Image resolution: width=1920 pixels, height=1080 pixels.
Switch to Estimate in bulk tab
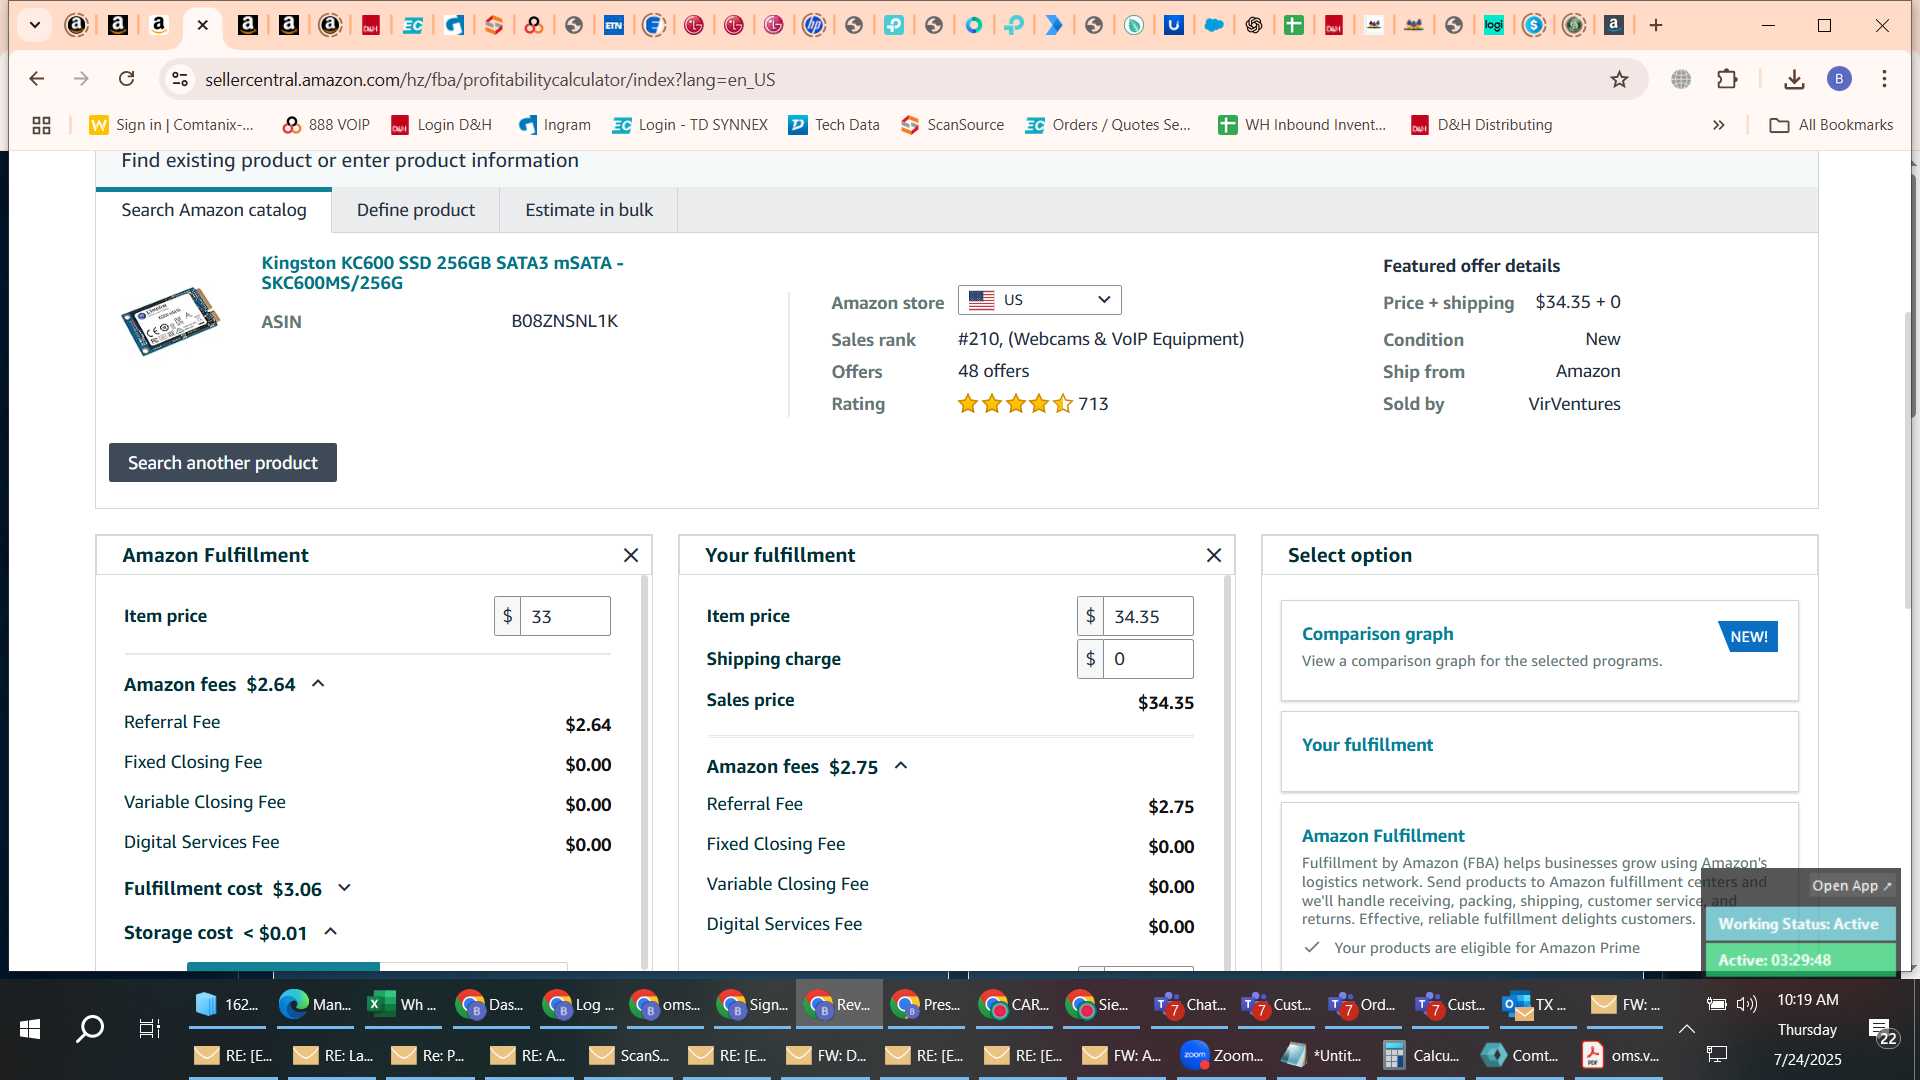589,210
